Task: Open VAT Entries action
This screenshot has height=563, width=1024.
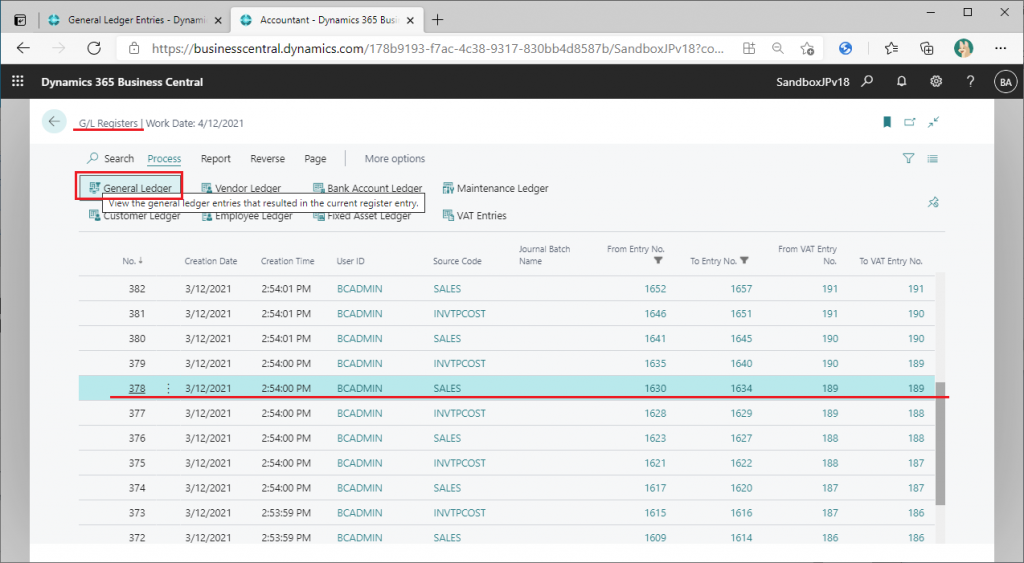Action: (475, 216)
